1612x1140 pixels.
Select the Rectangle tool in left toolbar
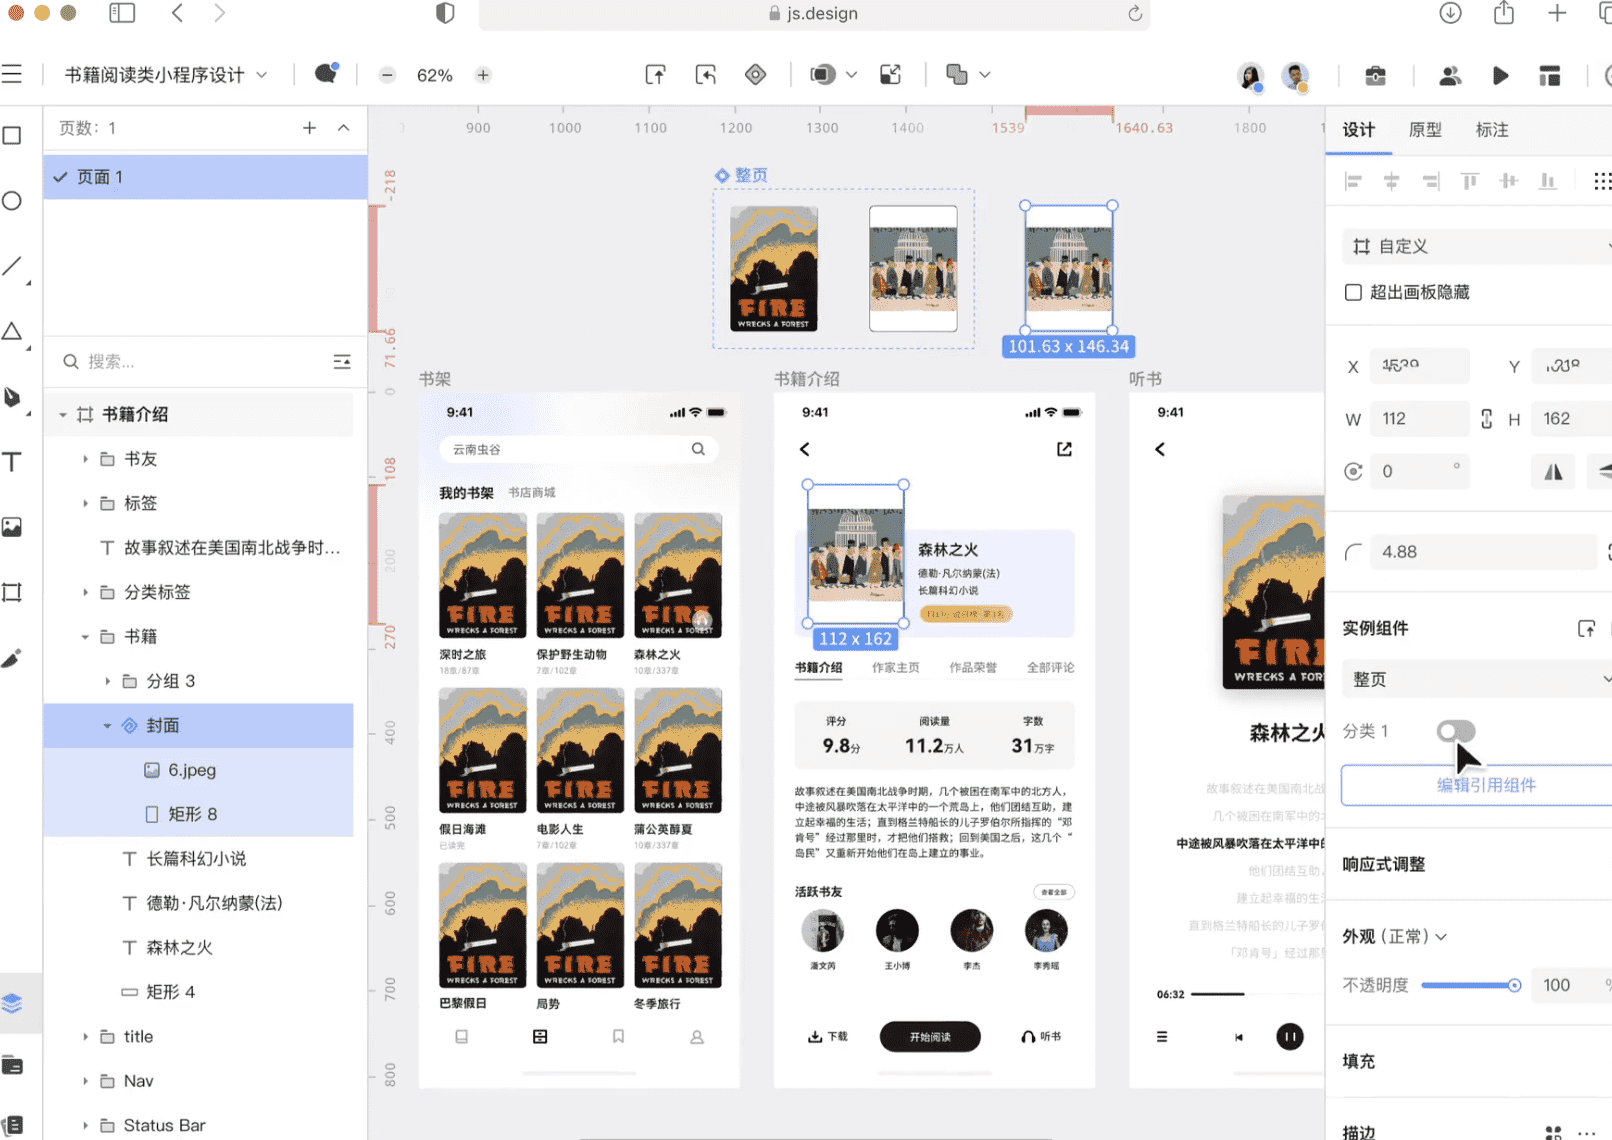click(x=12, y=136)
